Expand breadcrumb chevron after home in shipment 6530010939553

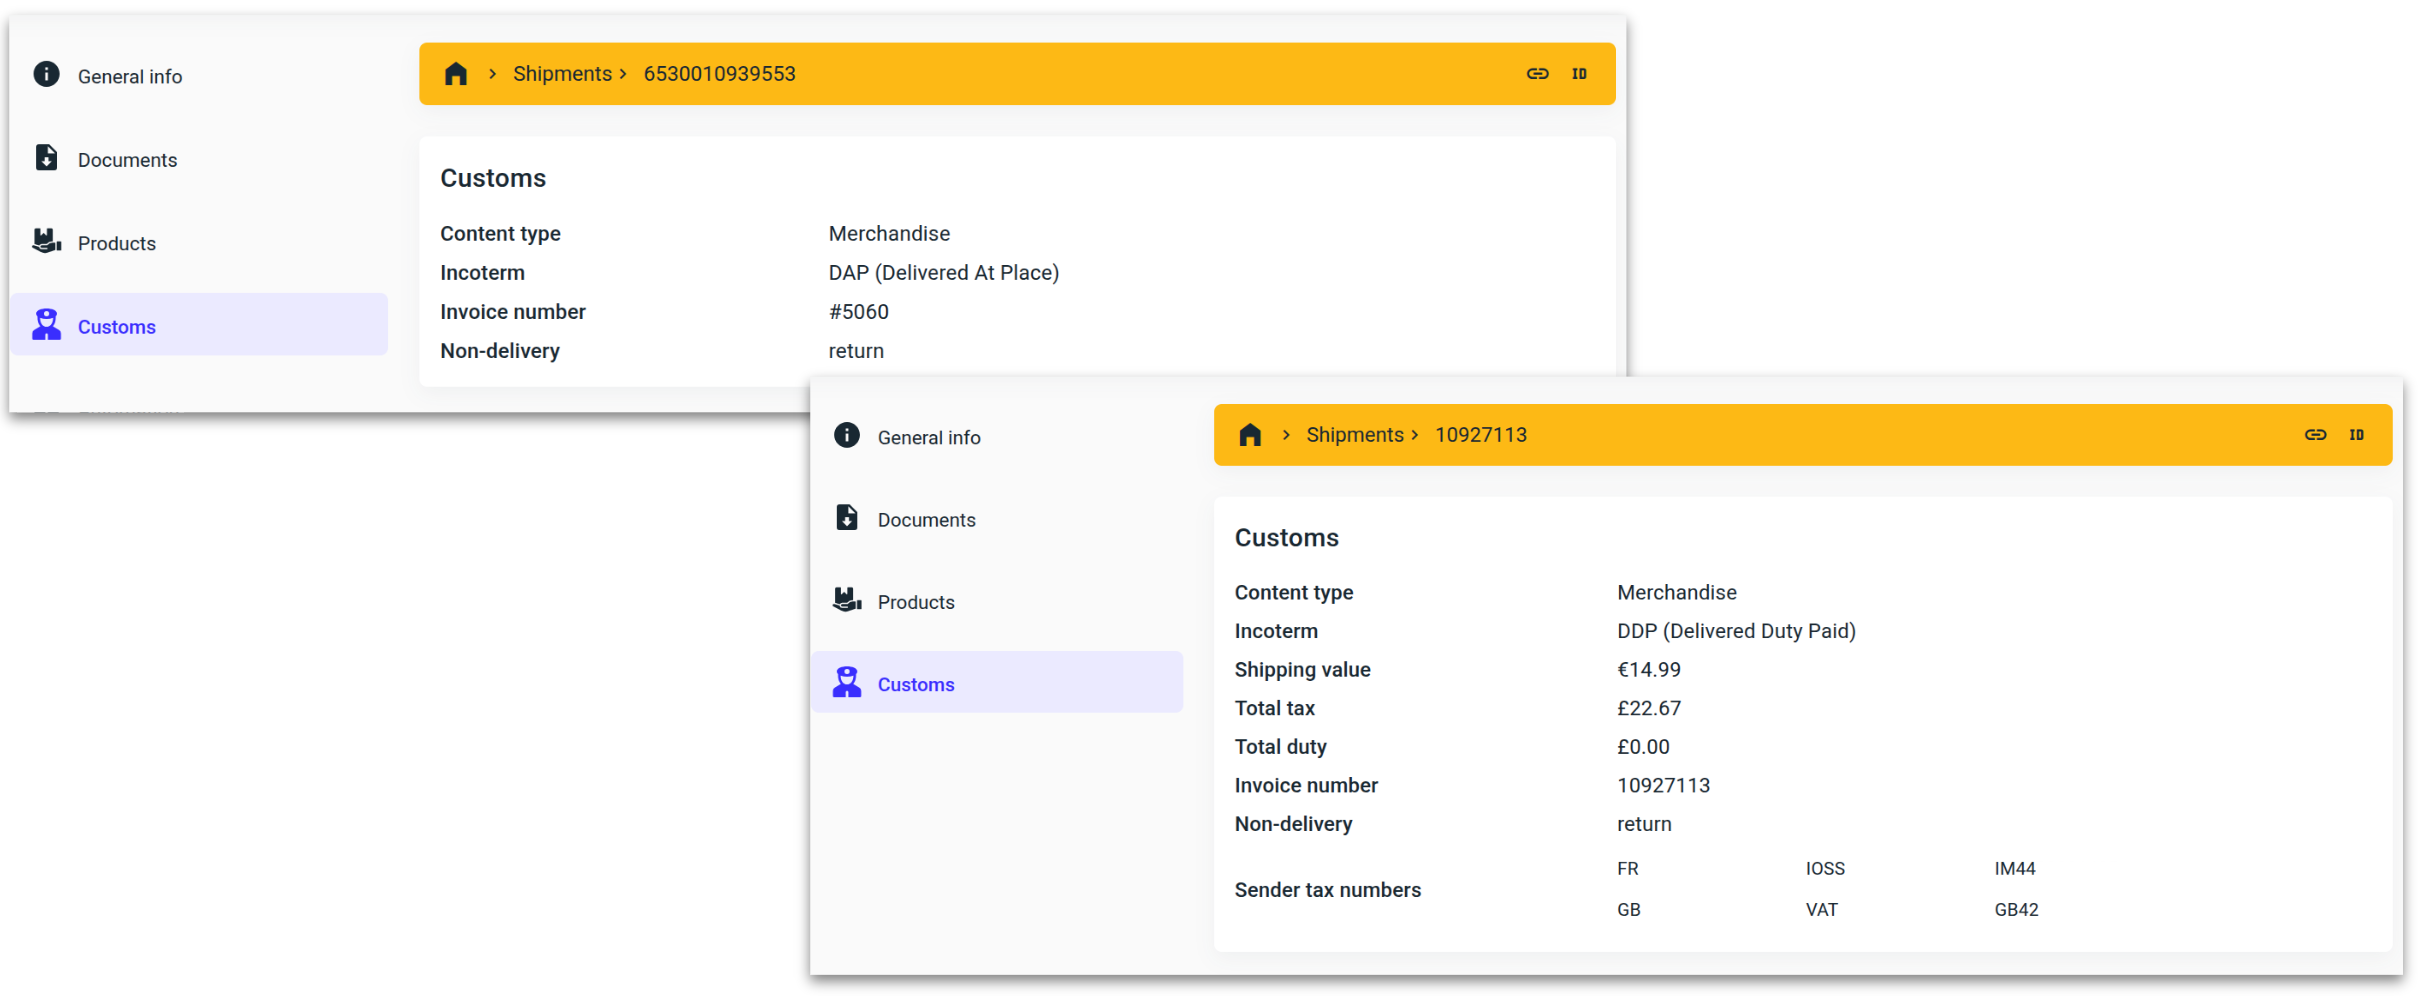point(492,74)
